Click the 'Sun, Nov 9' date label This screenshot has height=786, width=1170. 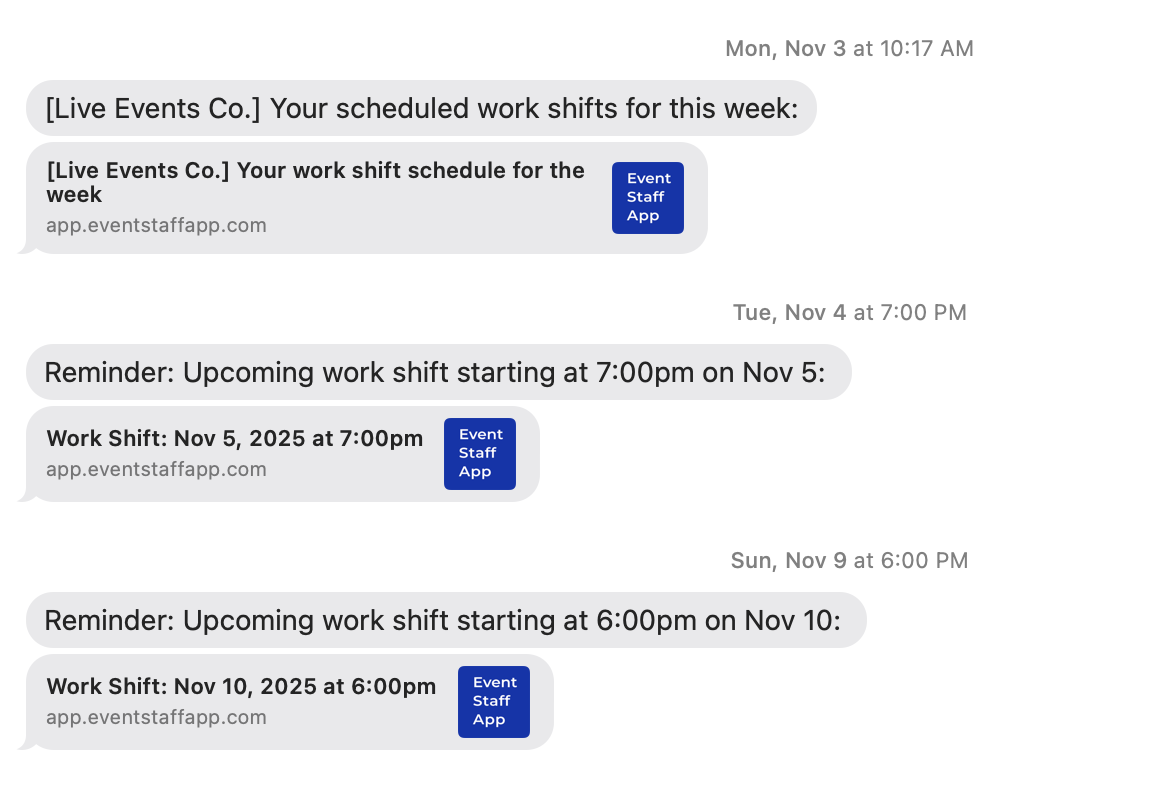pyautogui.click(x=788, y=560)
